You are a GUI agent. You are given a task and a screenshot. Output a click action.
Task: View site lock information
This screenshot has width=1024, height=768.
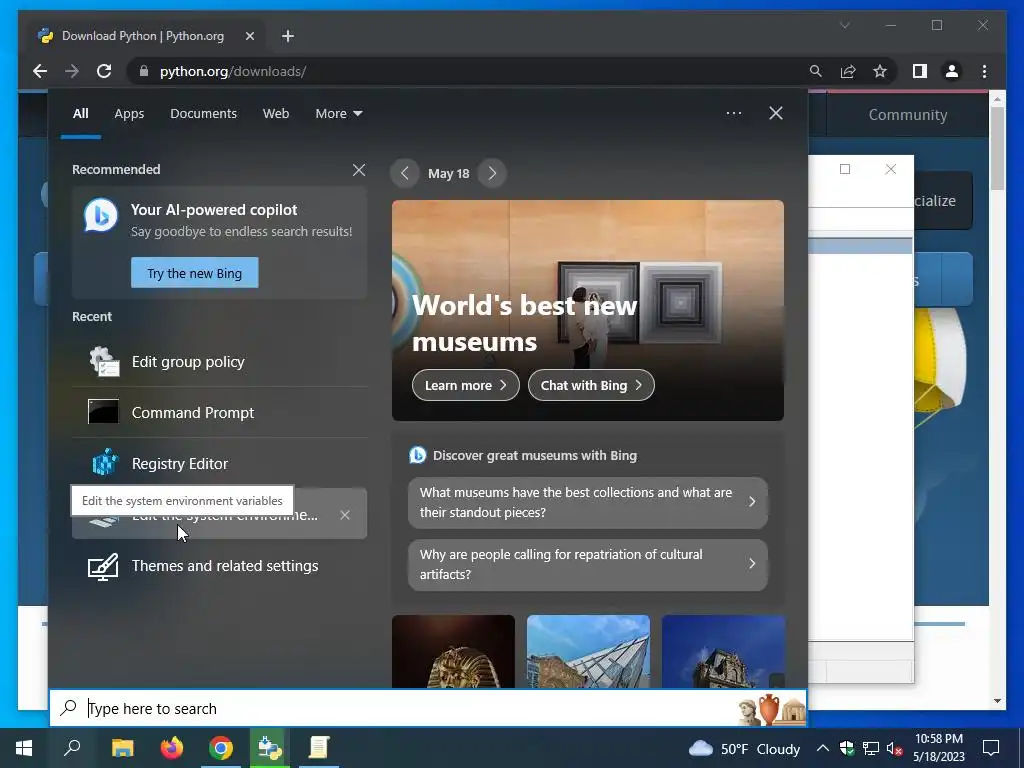click(144, 71)
